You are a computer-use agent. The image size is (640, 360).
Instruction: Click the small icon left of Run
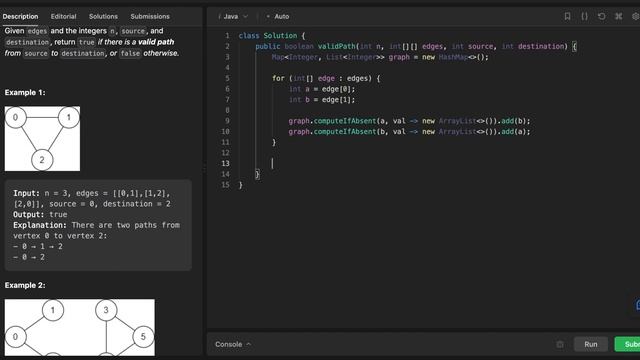(x=560, y=344)
